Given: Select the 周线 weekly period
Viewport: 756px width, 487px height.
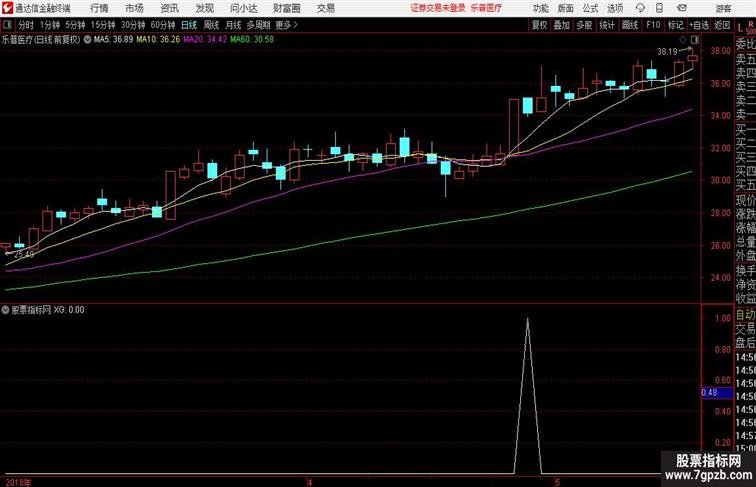Looking at the screenshot, I should tap(211, 25).
